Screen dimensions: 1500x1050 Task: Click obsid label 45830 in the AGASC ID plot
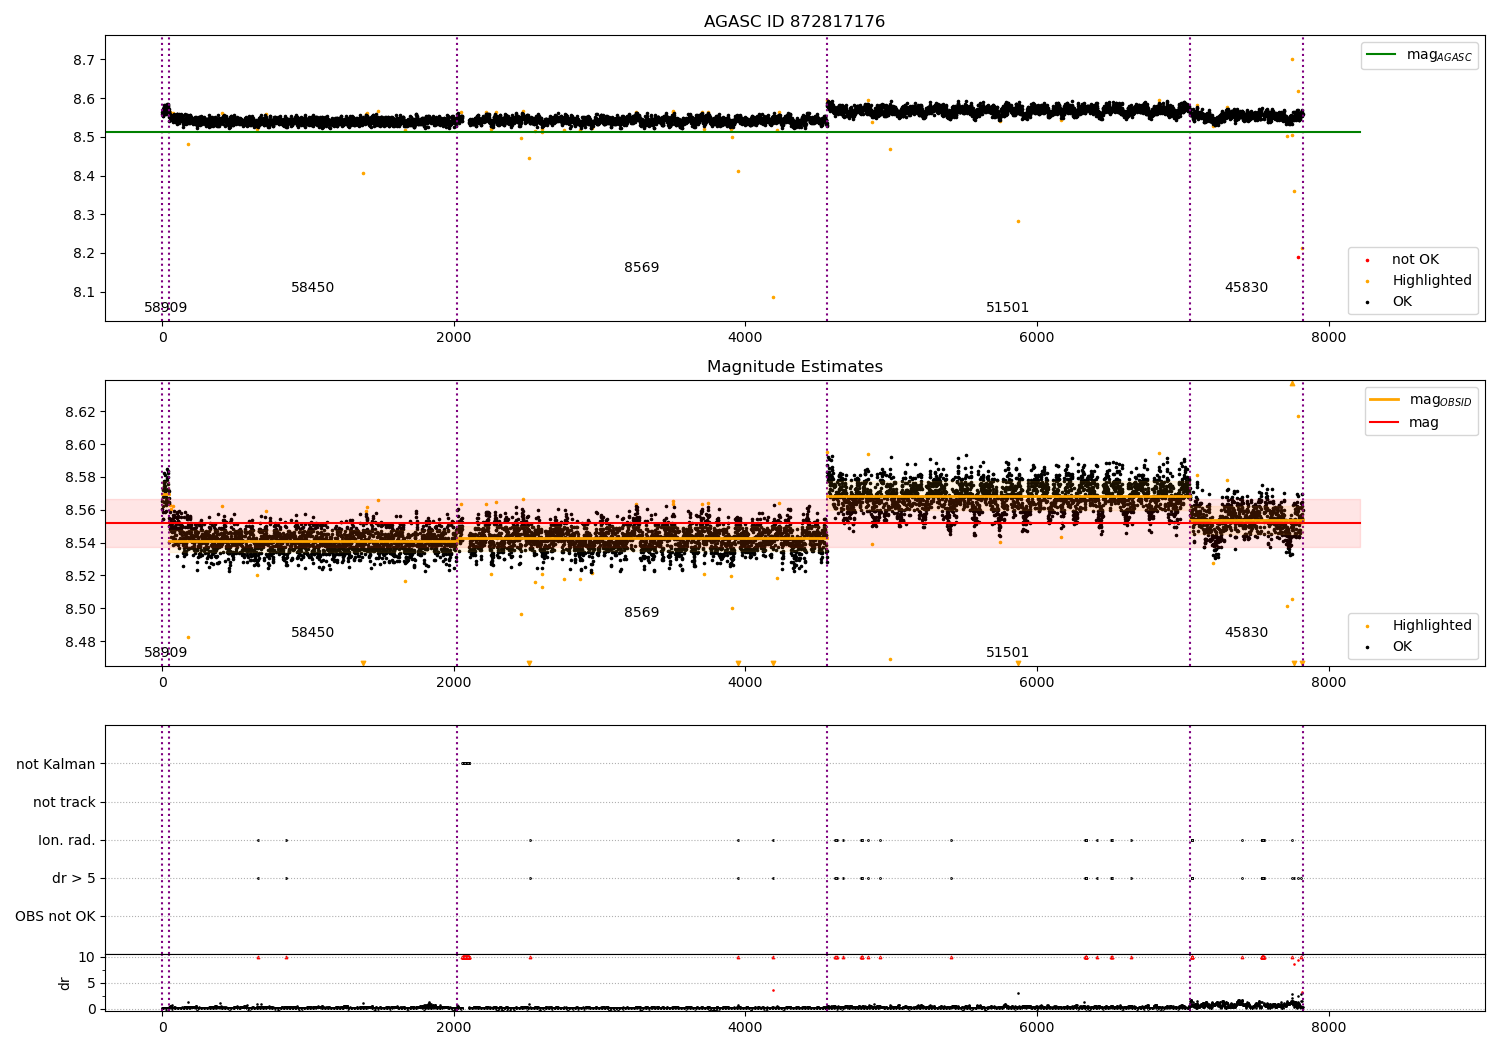point(1246,288)
